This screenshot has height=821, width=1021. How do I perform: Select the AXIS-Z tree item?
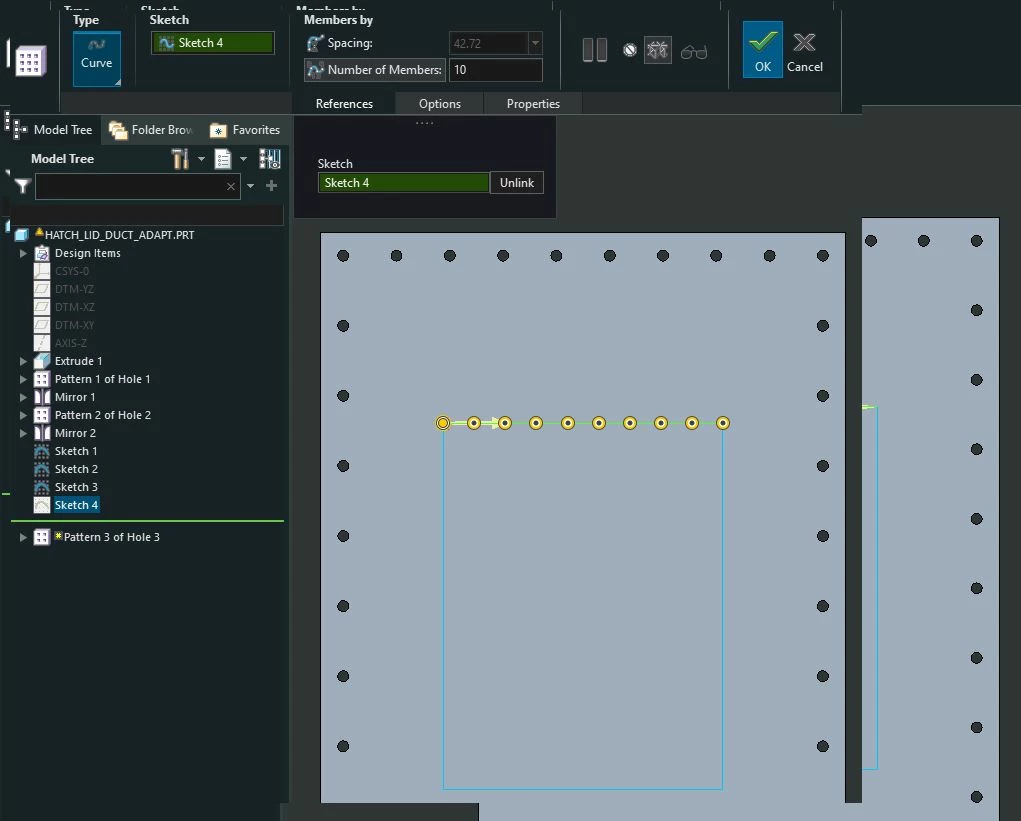pos(70,343)
